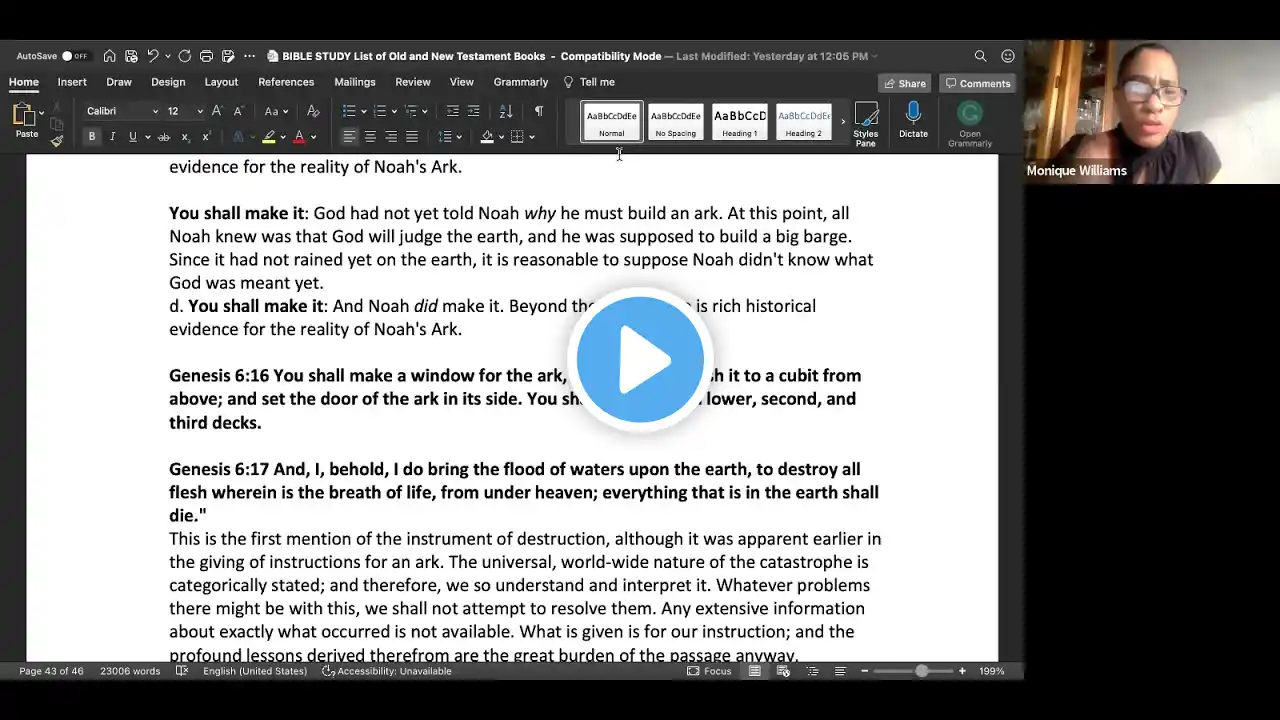Open the Design tab
Image resolution: width=1280 pixels, height=720 pixels.
pyautogui.click(x=168, y=82)
